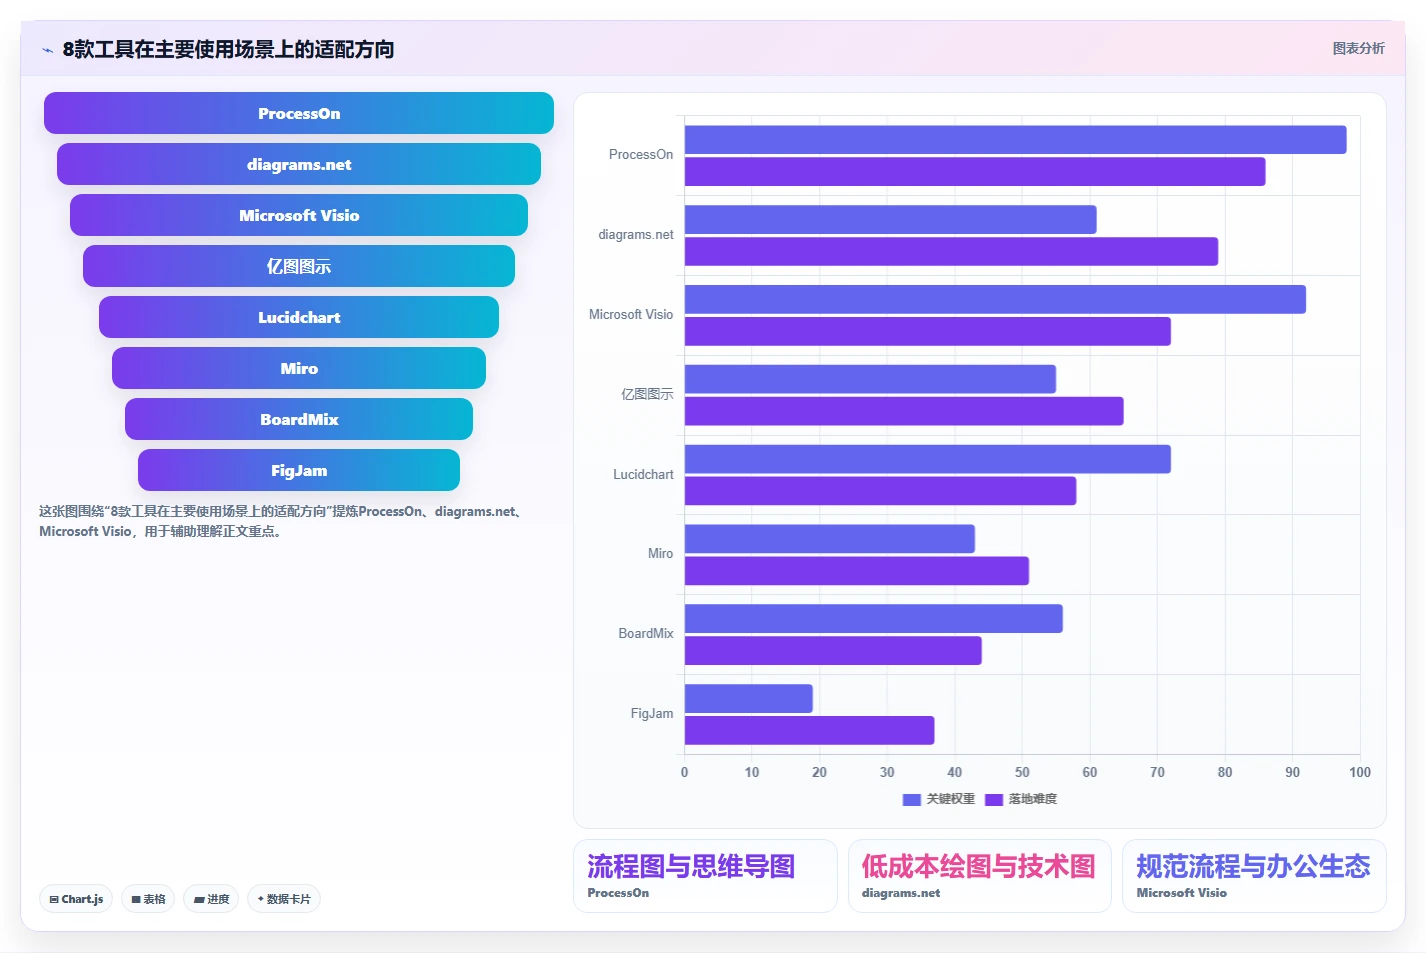
Task: Click ProcessOn's 关键权重 bar in the chart
Action: click(x=1015, y=140)
